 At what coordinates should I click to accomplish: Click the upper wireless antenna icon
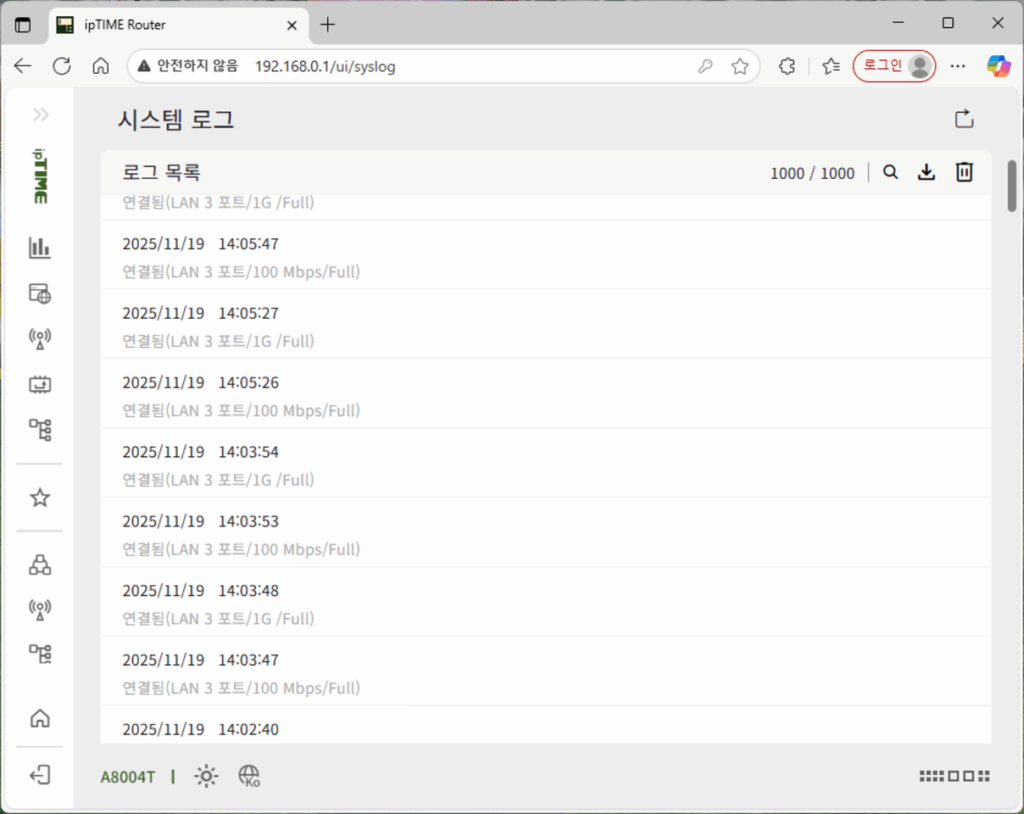pyautogui.click(x=40, y=339)
